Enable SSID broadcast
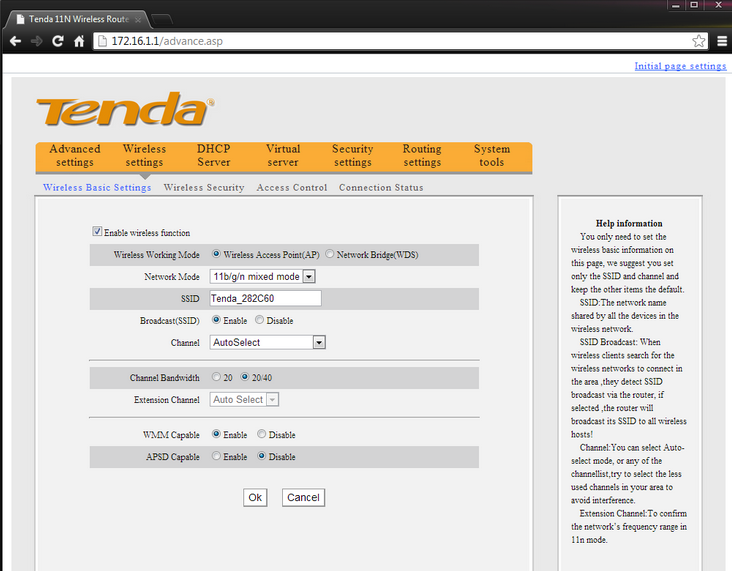The height and width of the screenshot is (571, 732). pos(216,320)
